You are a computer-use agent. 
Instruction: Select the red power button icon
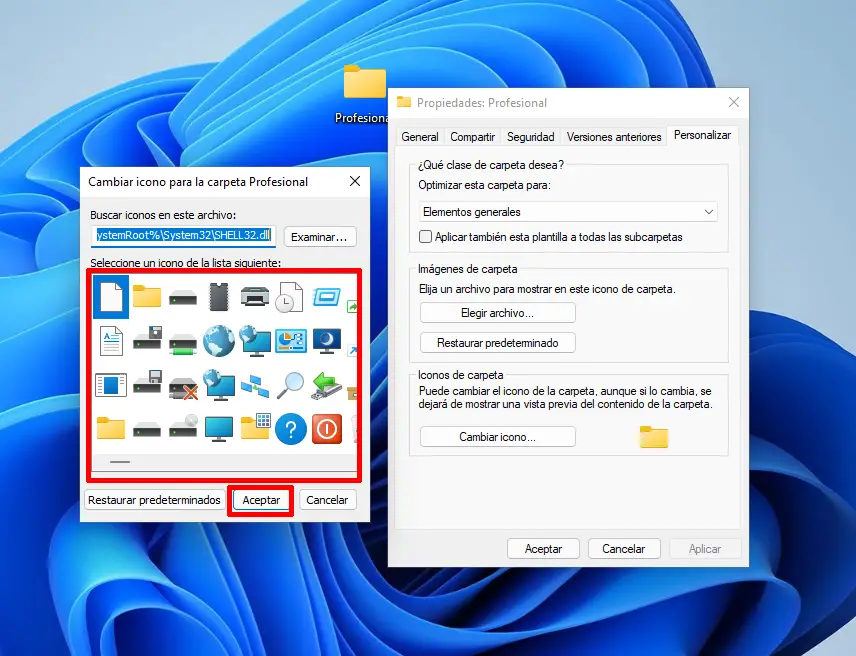point(327,428)
